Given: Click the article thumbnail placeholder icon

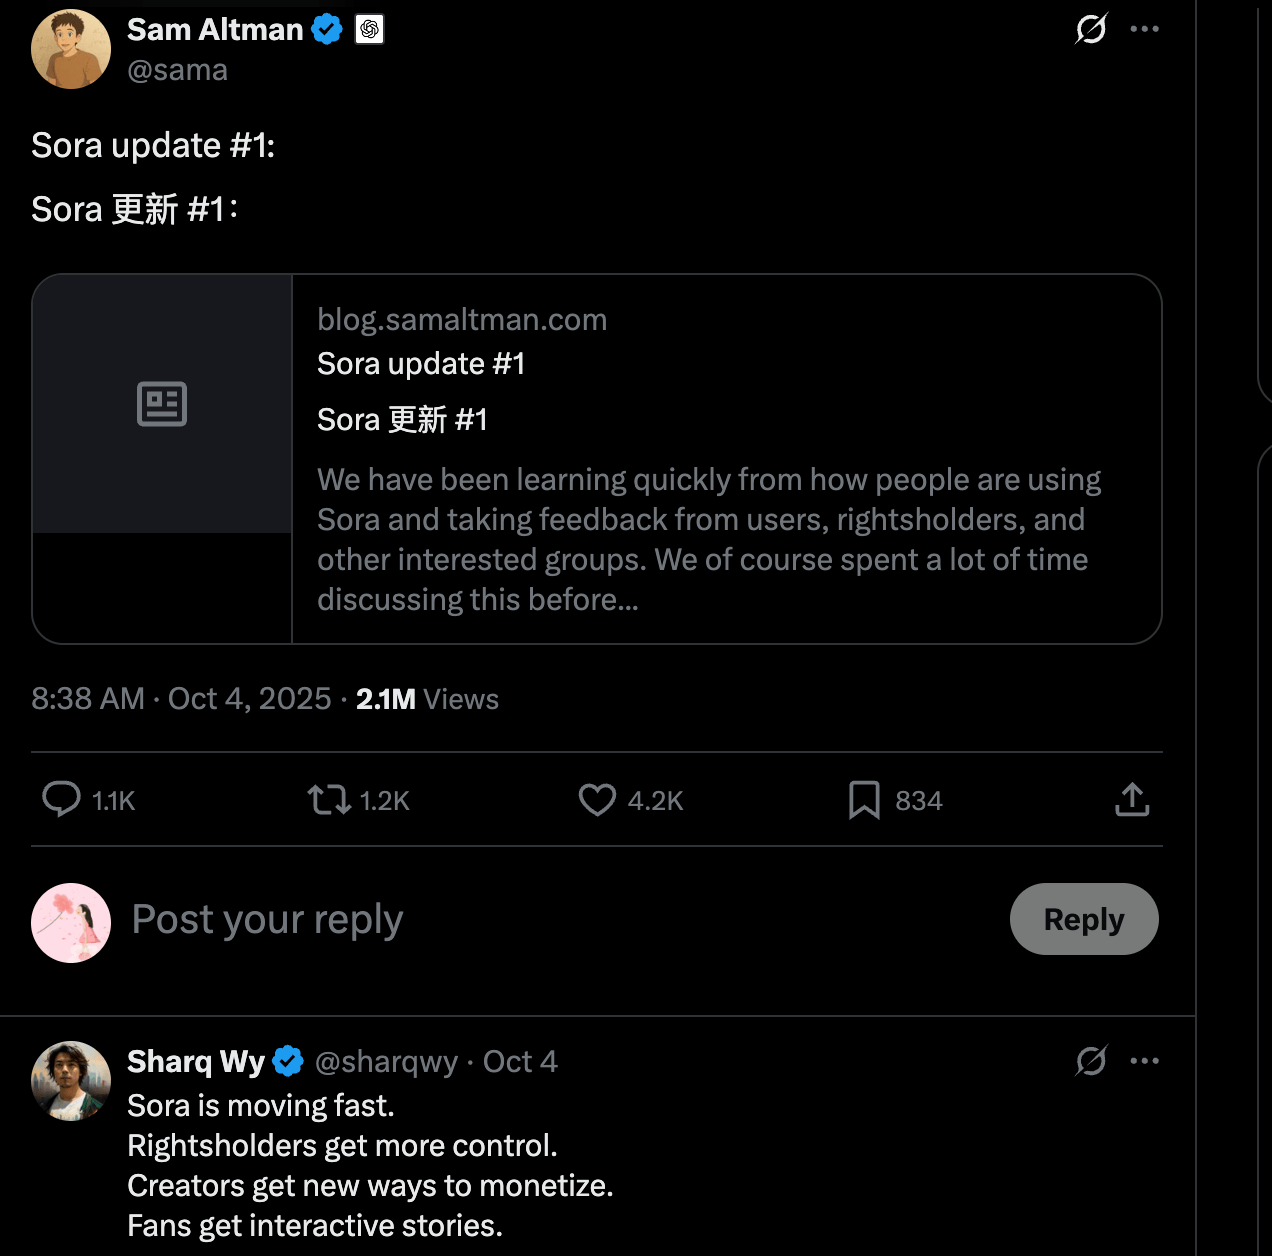Looking at the screenshot, I should [x=162, y=404].
